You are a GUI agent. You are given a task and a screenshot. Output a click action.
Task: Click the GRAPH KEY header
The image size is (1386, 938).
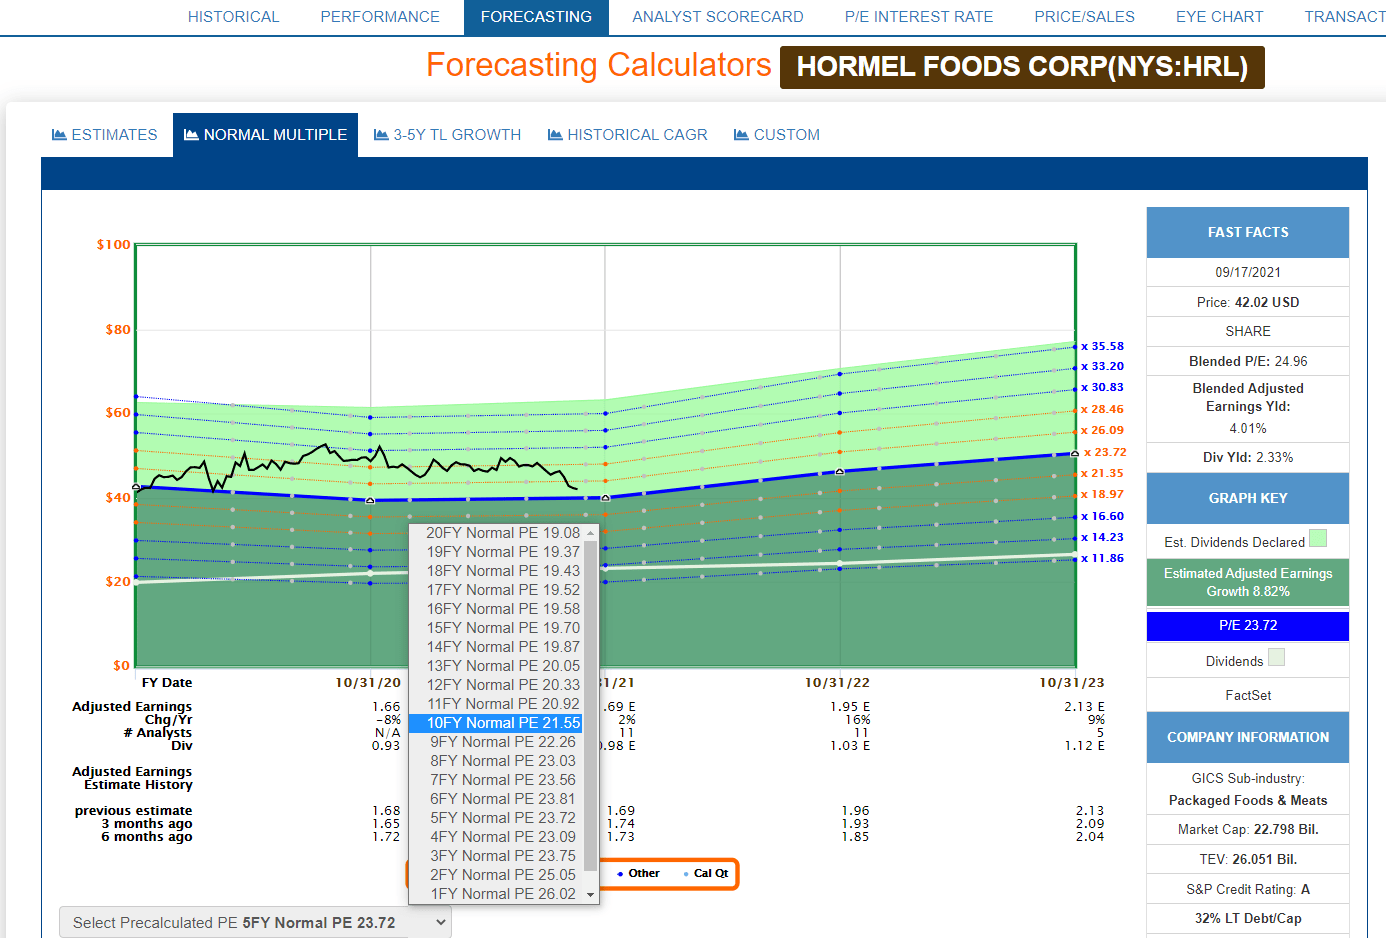[1248, 498]
